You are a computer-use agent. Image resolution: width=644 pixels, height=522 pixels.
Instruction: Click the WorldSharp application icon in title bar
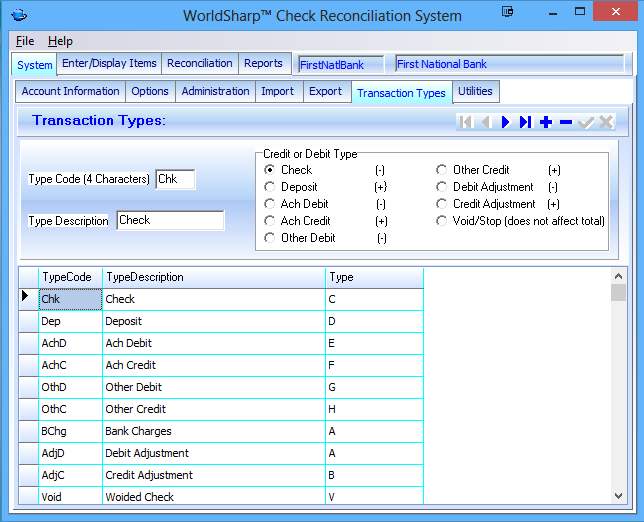[19, 16]
